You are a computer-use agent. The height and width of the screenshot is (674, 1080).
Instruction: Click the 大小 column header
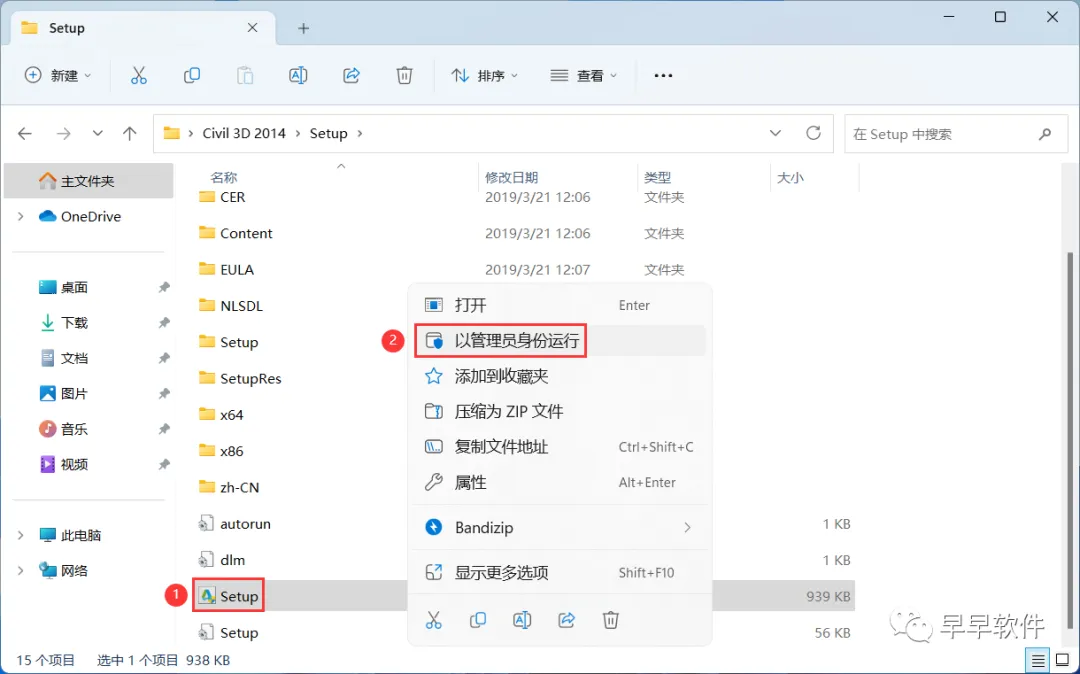click(790, 178)
